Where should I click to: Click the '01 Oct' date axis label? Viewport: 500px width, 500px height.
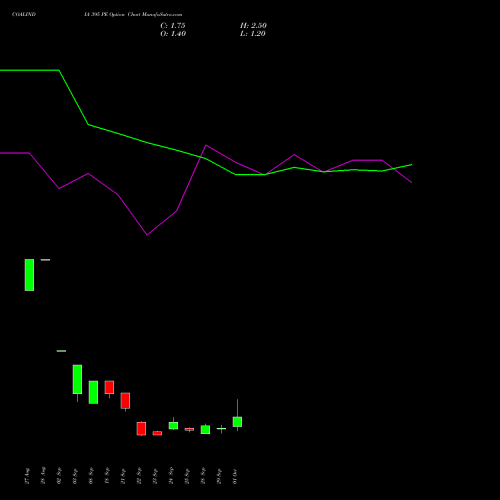(x=235, y=476)
